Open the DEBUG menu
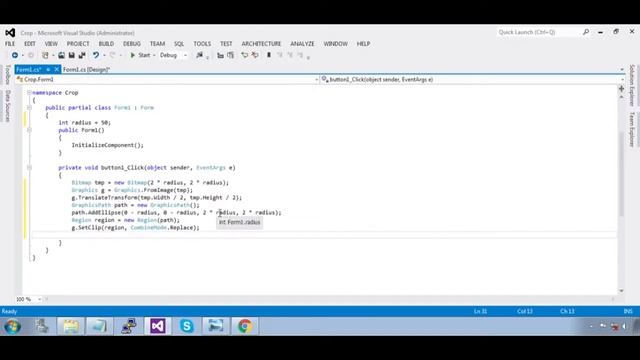 tap(132, 44)
